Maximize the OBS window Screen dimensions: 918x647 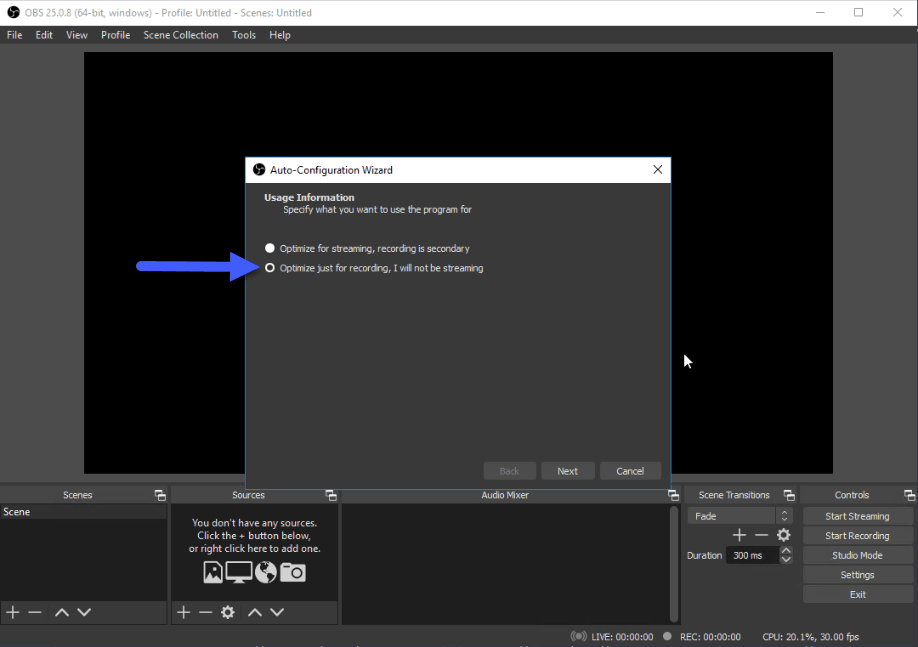coord(858,12)
